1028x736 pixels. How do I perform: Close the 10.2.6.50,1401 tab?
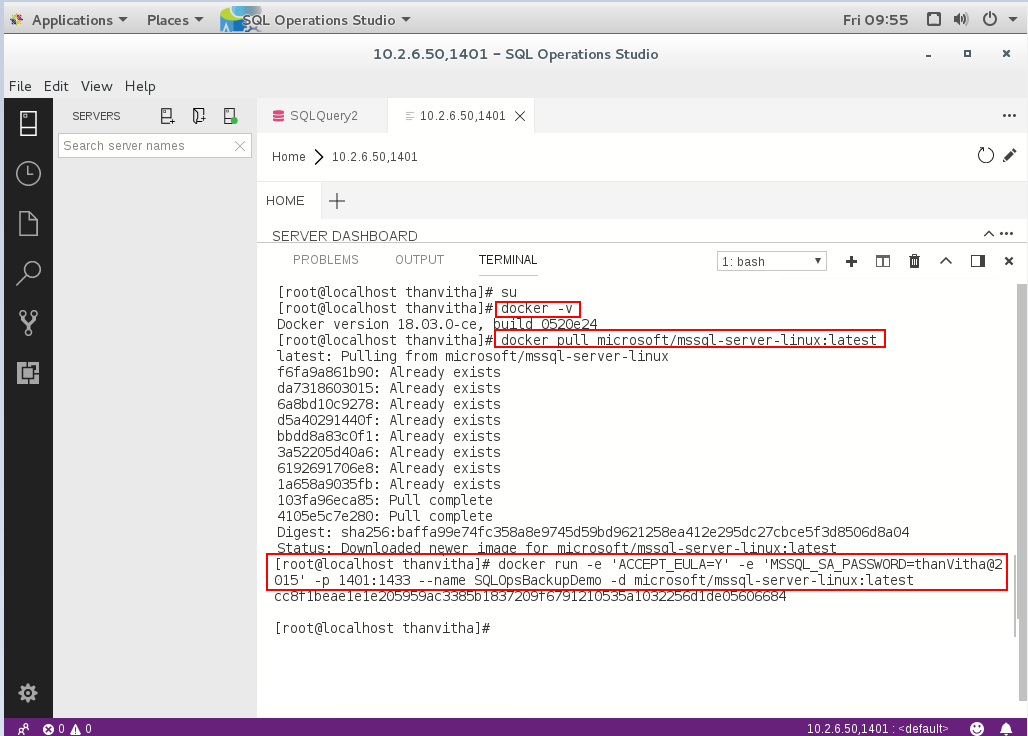520,116
